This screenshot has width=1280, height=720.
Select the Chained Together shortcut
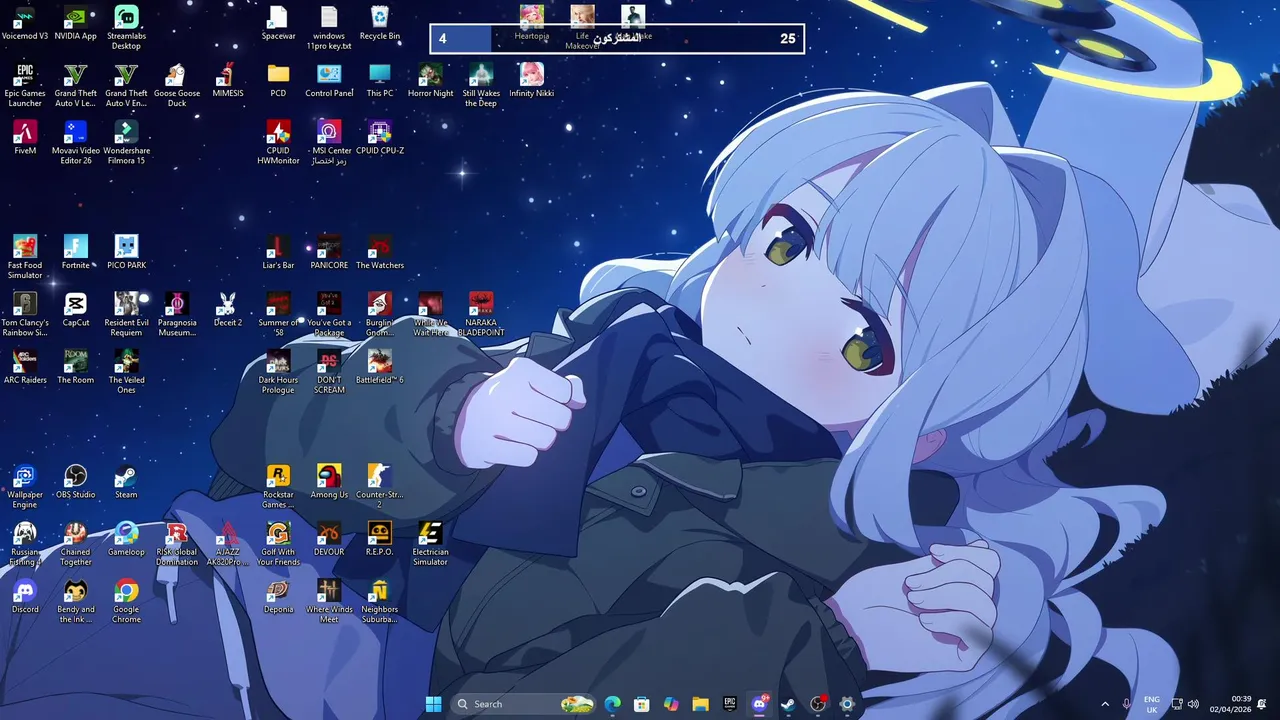76,544
